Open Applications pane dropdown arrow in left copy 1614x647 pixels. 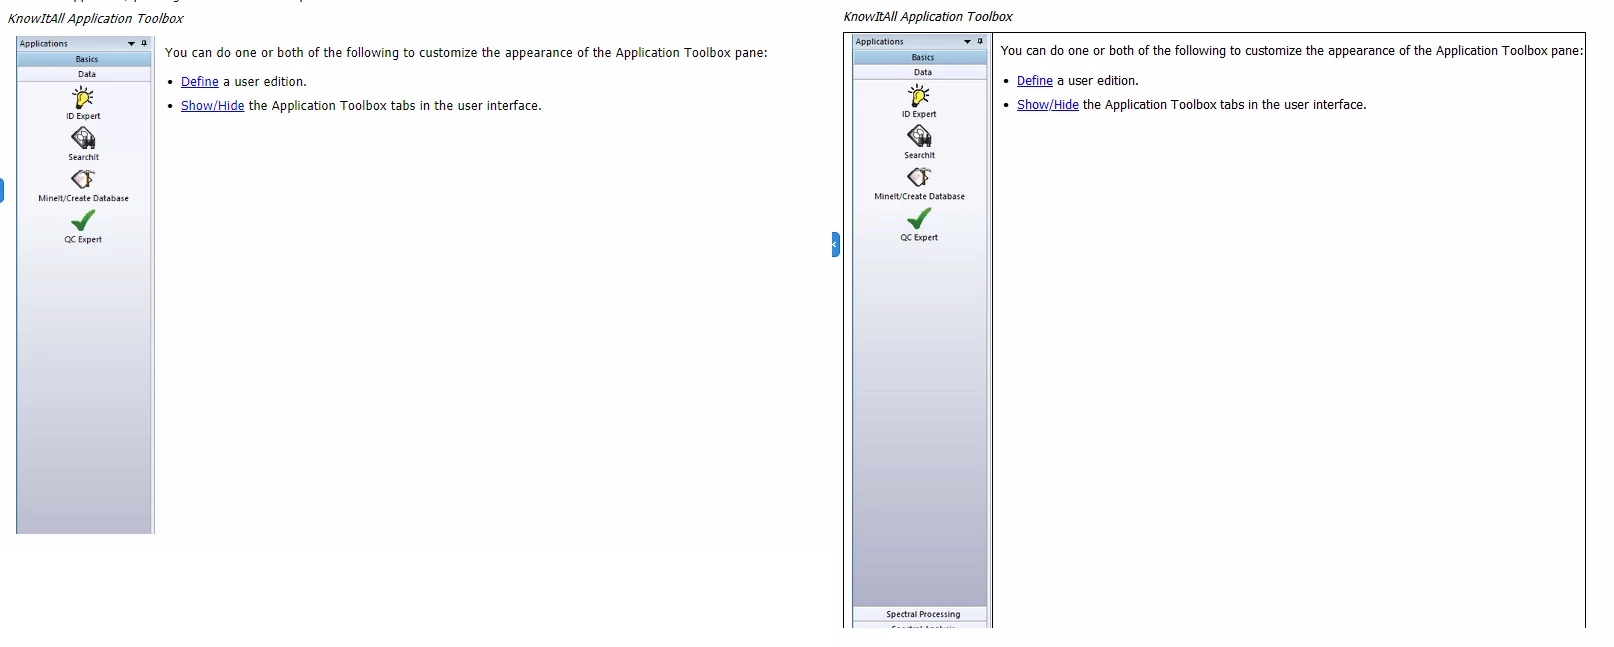click(131, 44)
